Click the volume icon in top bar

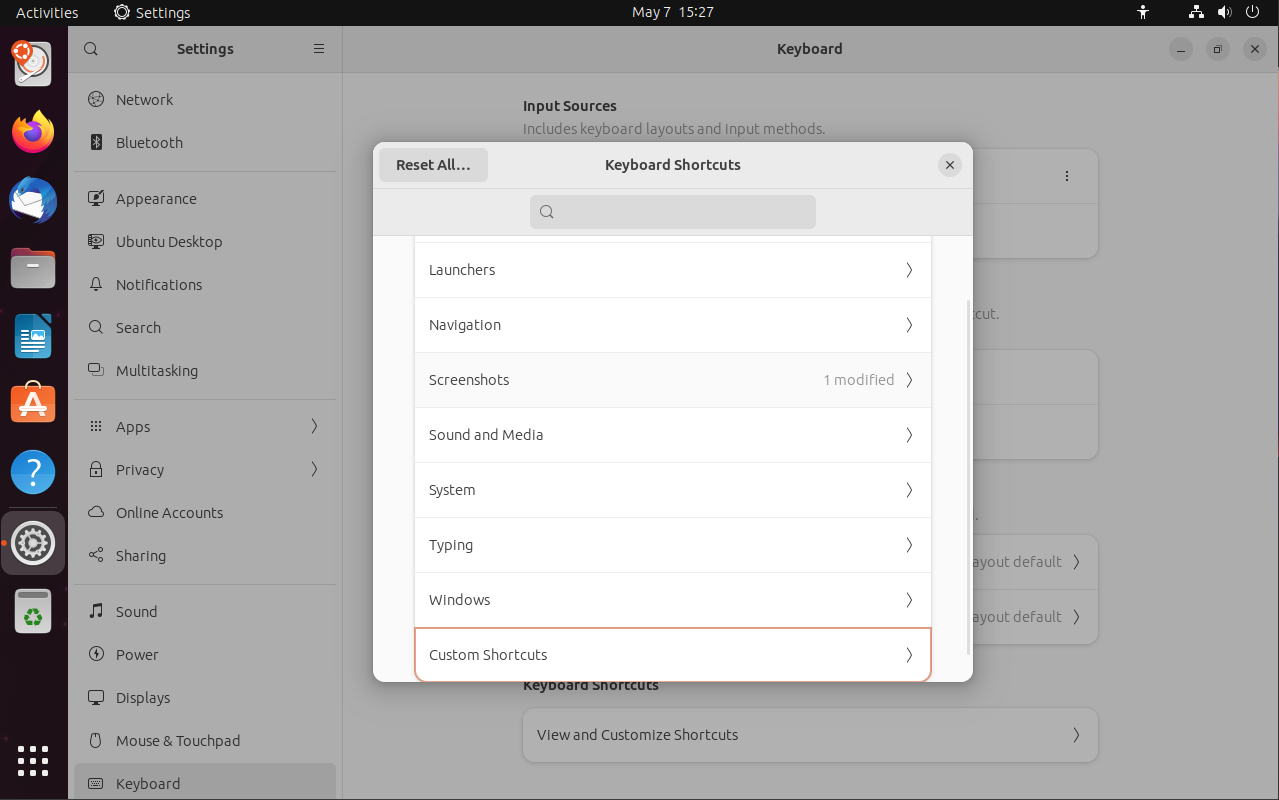coord(1225,13)
